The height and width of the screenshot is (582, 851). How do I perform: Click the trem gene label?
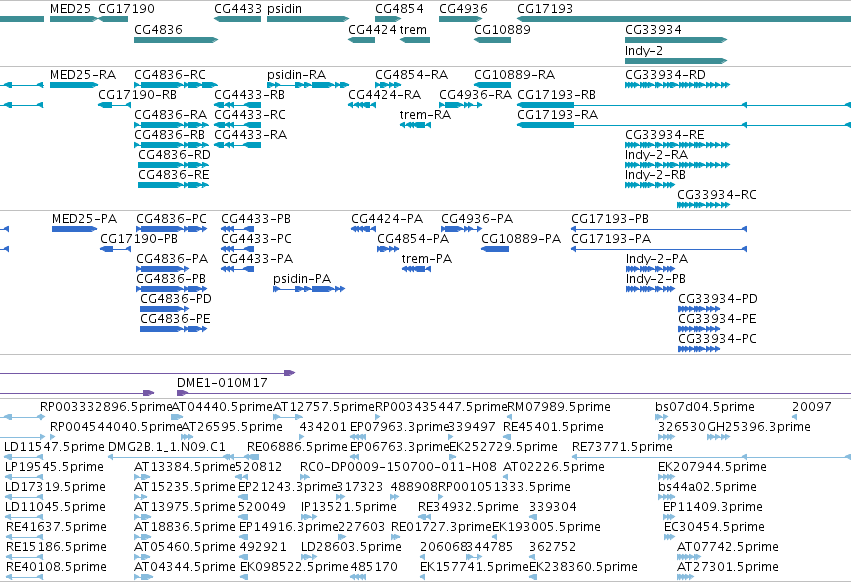point(414,29)
